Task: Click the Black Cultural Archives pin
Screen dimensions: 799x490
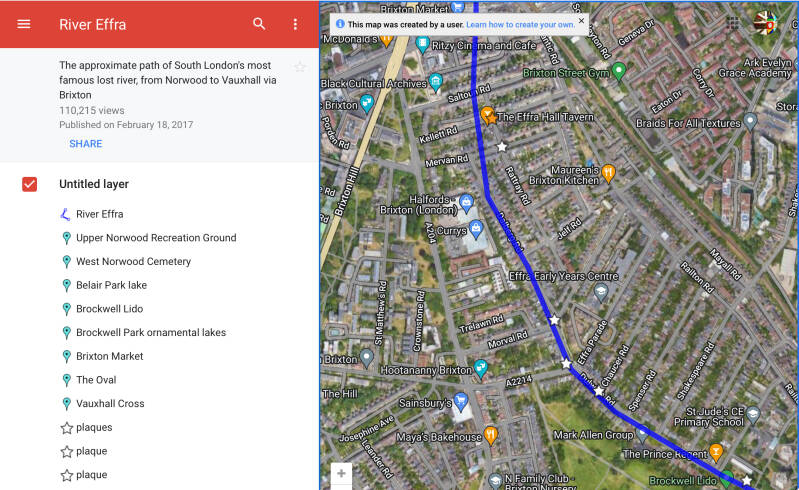Action: pos(435,82)
